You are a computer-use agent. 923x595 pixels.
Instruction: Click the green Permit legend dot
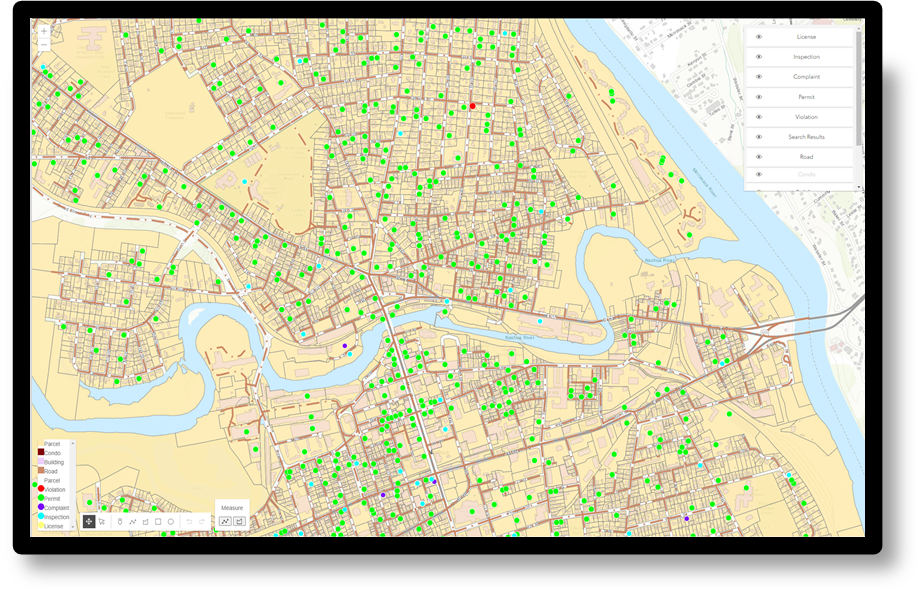pyautogui.click(x=41, y=497)
